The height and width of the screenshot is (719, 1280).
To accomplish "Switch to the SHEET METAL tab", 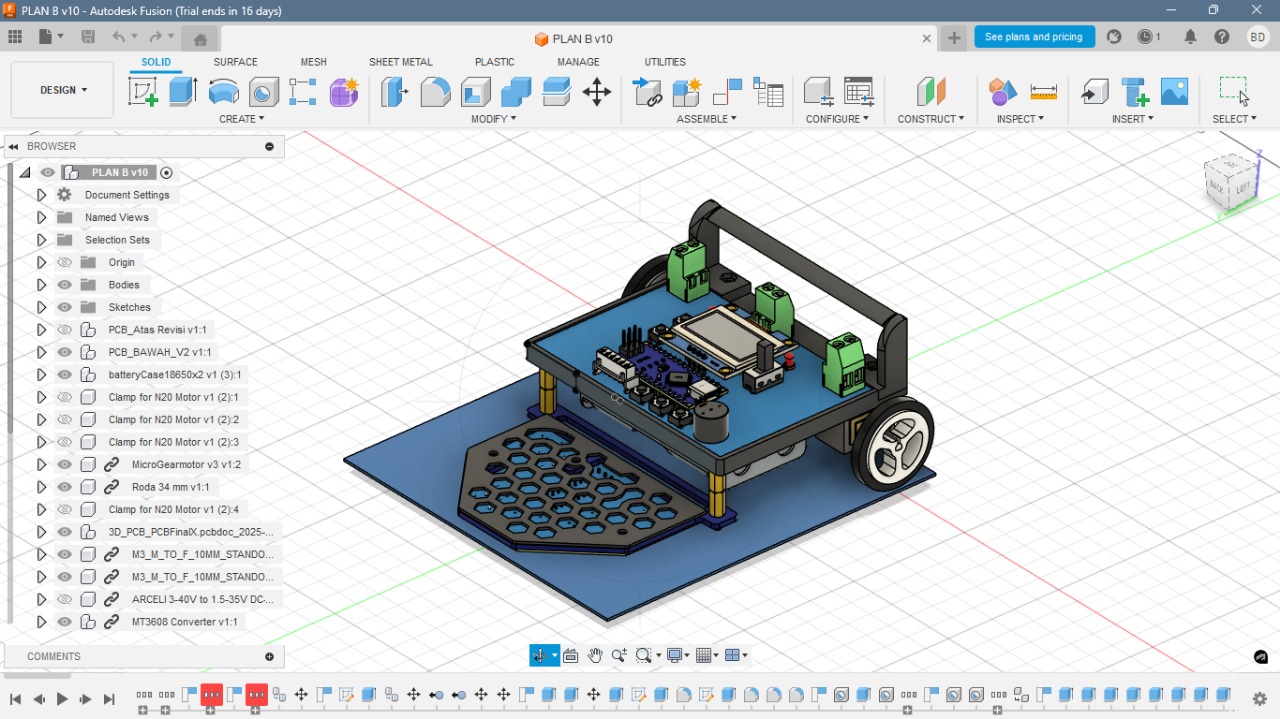I will pos(401,62).
